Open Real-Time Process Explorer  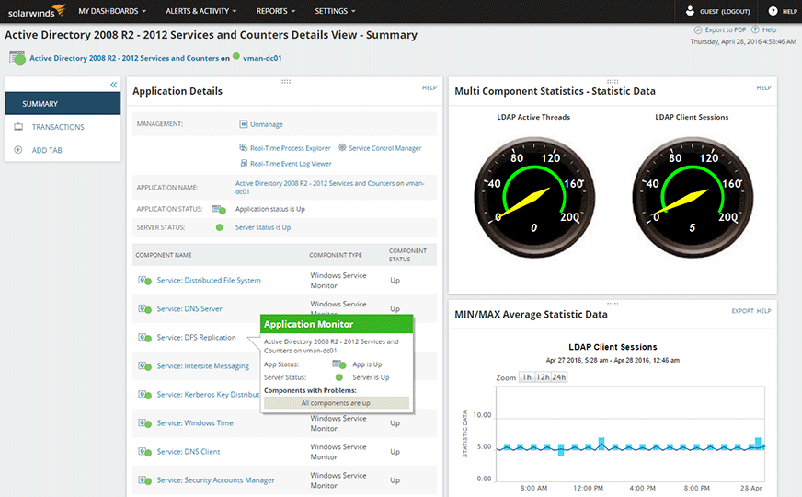pos(290,148)
